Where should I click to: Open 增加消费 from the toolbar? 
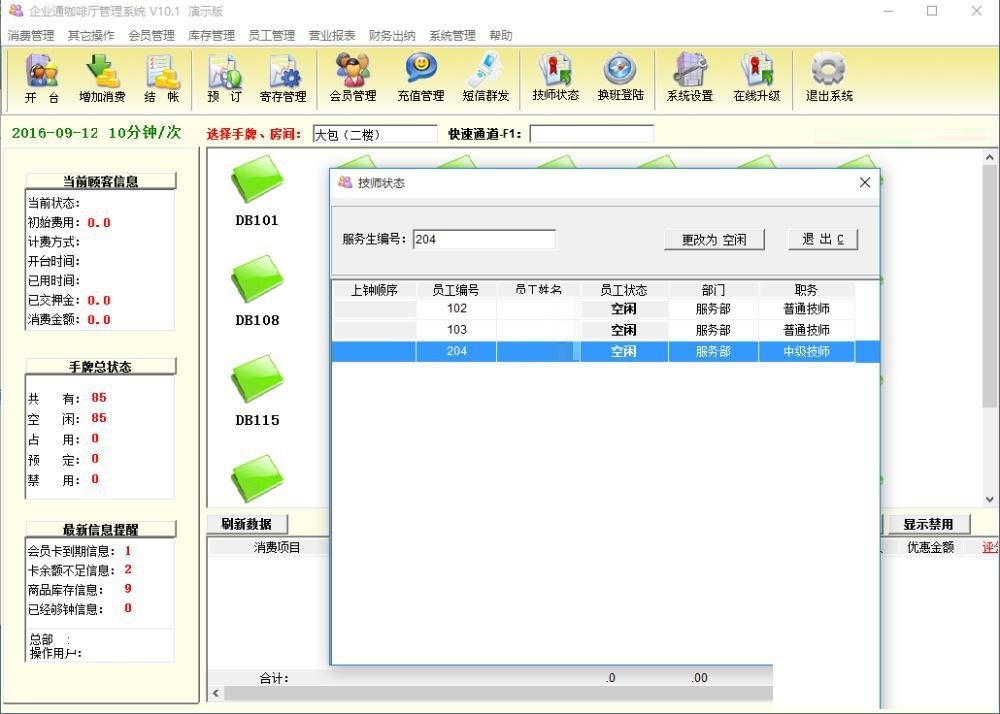102,79
